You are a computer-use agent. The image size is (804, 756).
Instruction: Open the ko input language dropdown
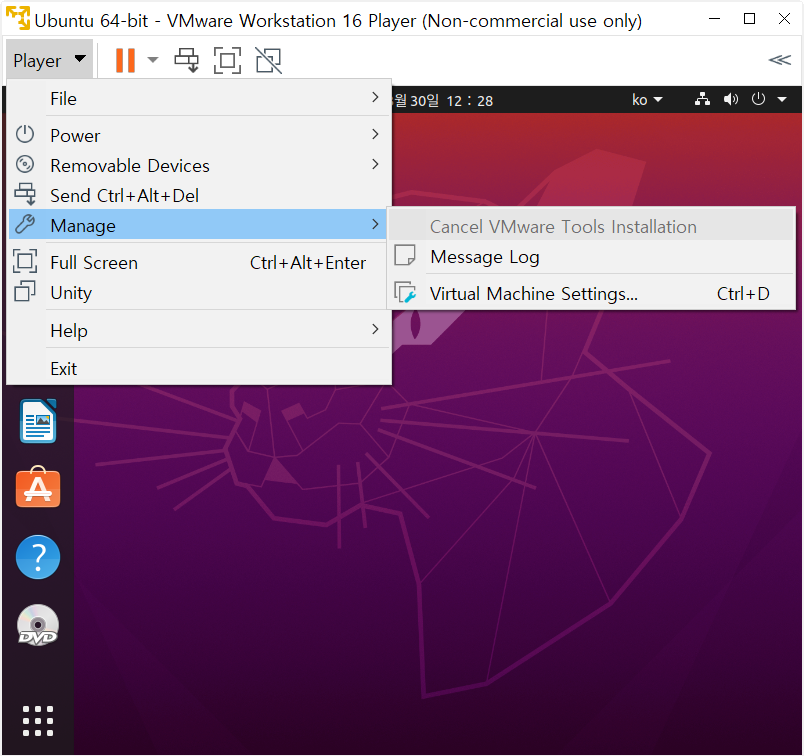[x=647, y=100]
